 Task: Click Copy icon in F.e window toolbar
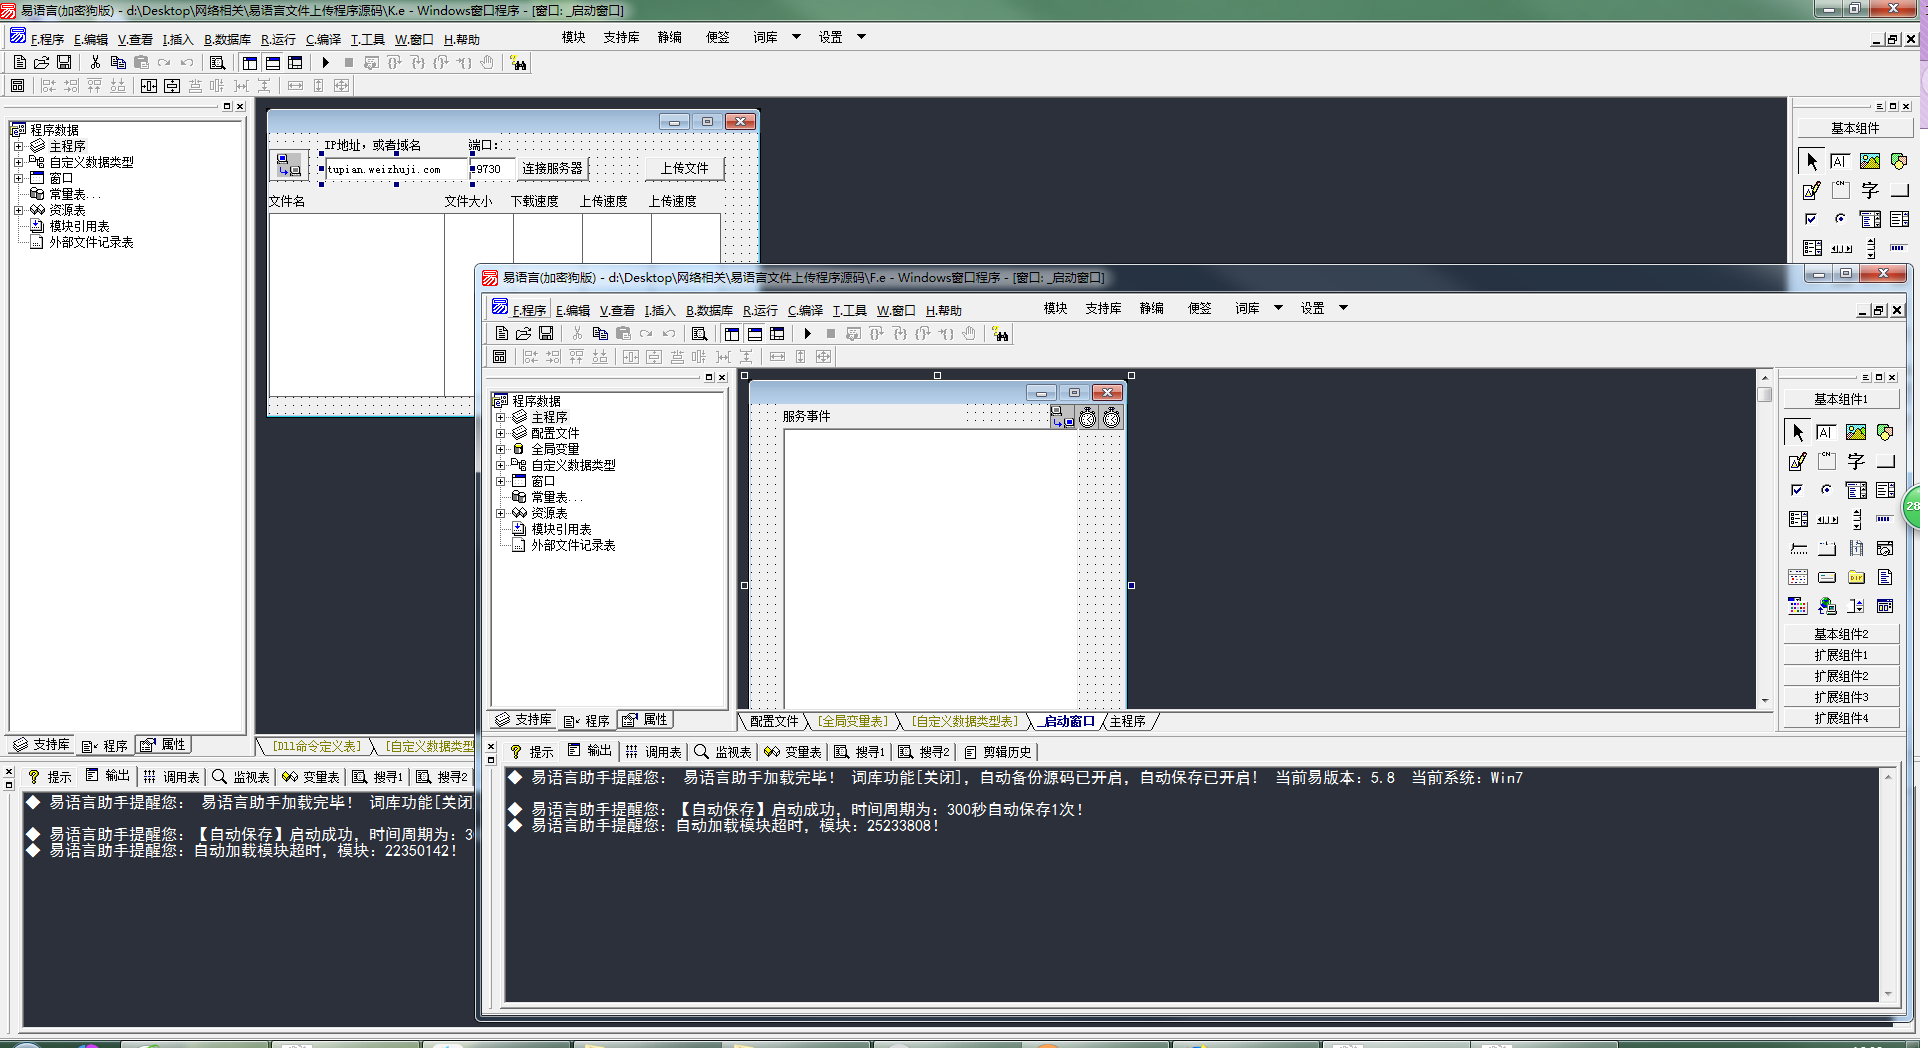(600, 334)
